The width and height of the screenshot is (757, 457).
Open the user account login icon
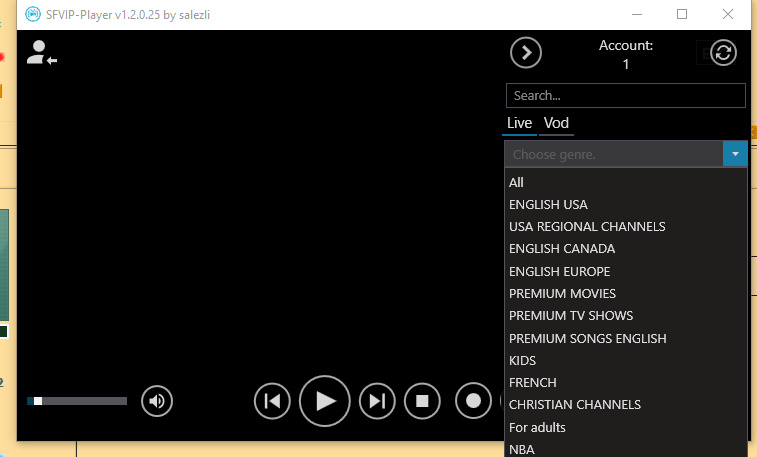[x=42, y=53]
